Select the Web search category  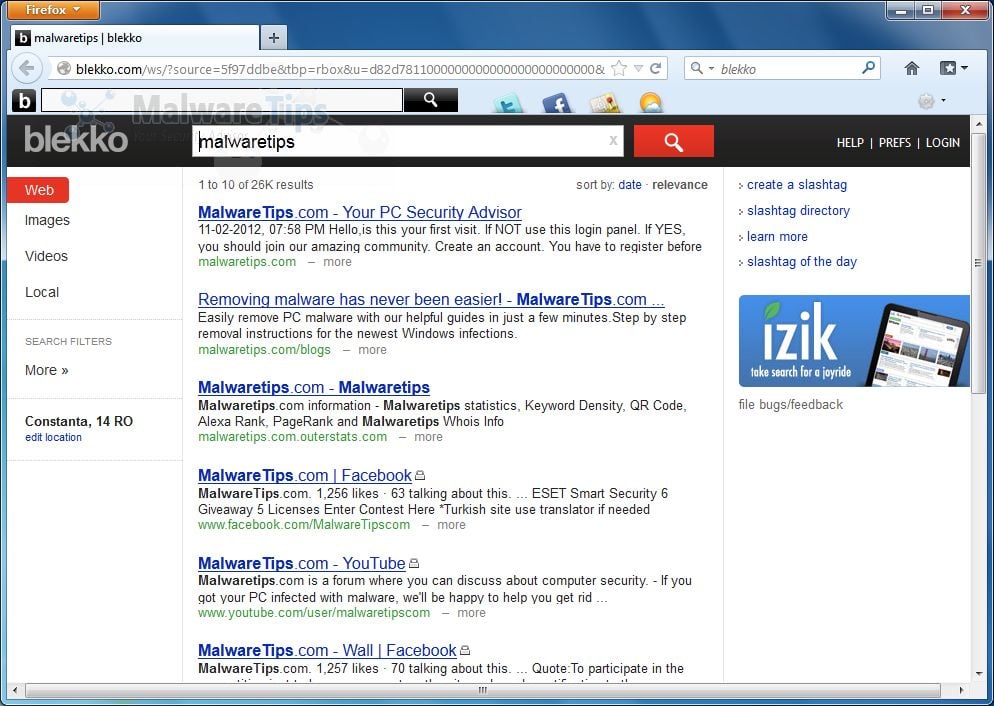(x=38, y=190)
